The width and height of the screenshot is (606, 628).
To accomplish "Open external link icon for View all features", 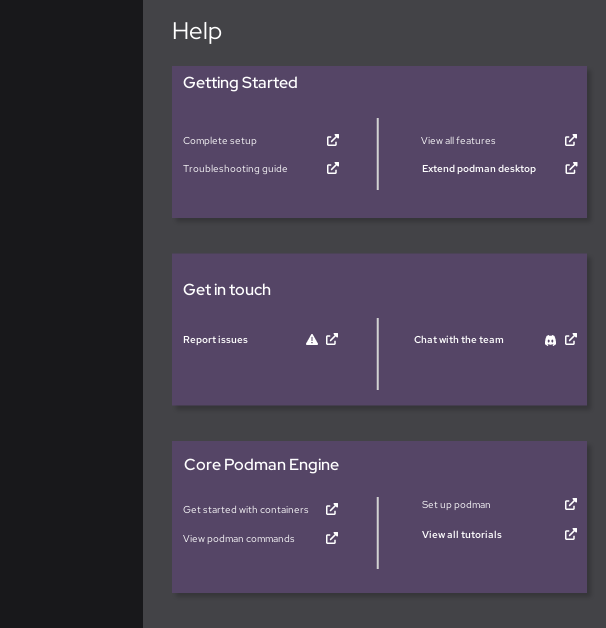I will pyautogui.click(x=571, y=140).
